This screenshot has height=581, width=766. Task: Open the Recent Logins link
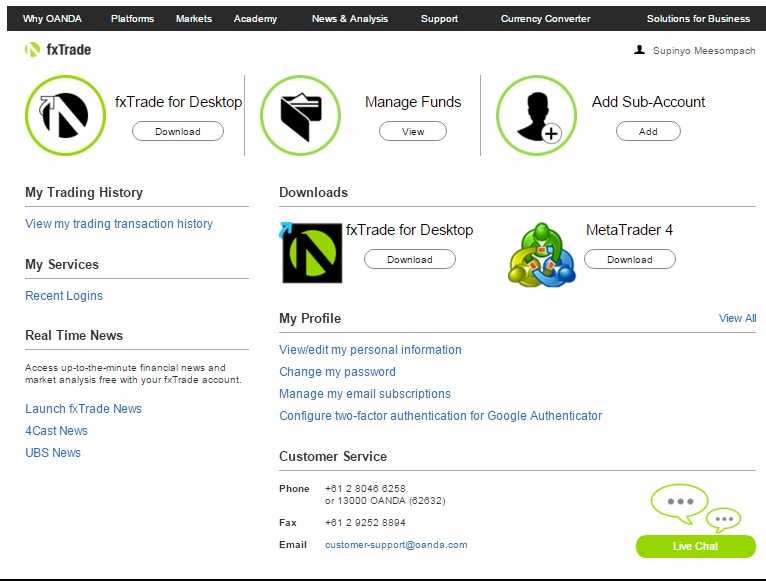point(64,296)
